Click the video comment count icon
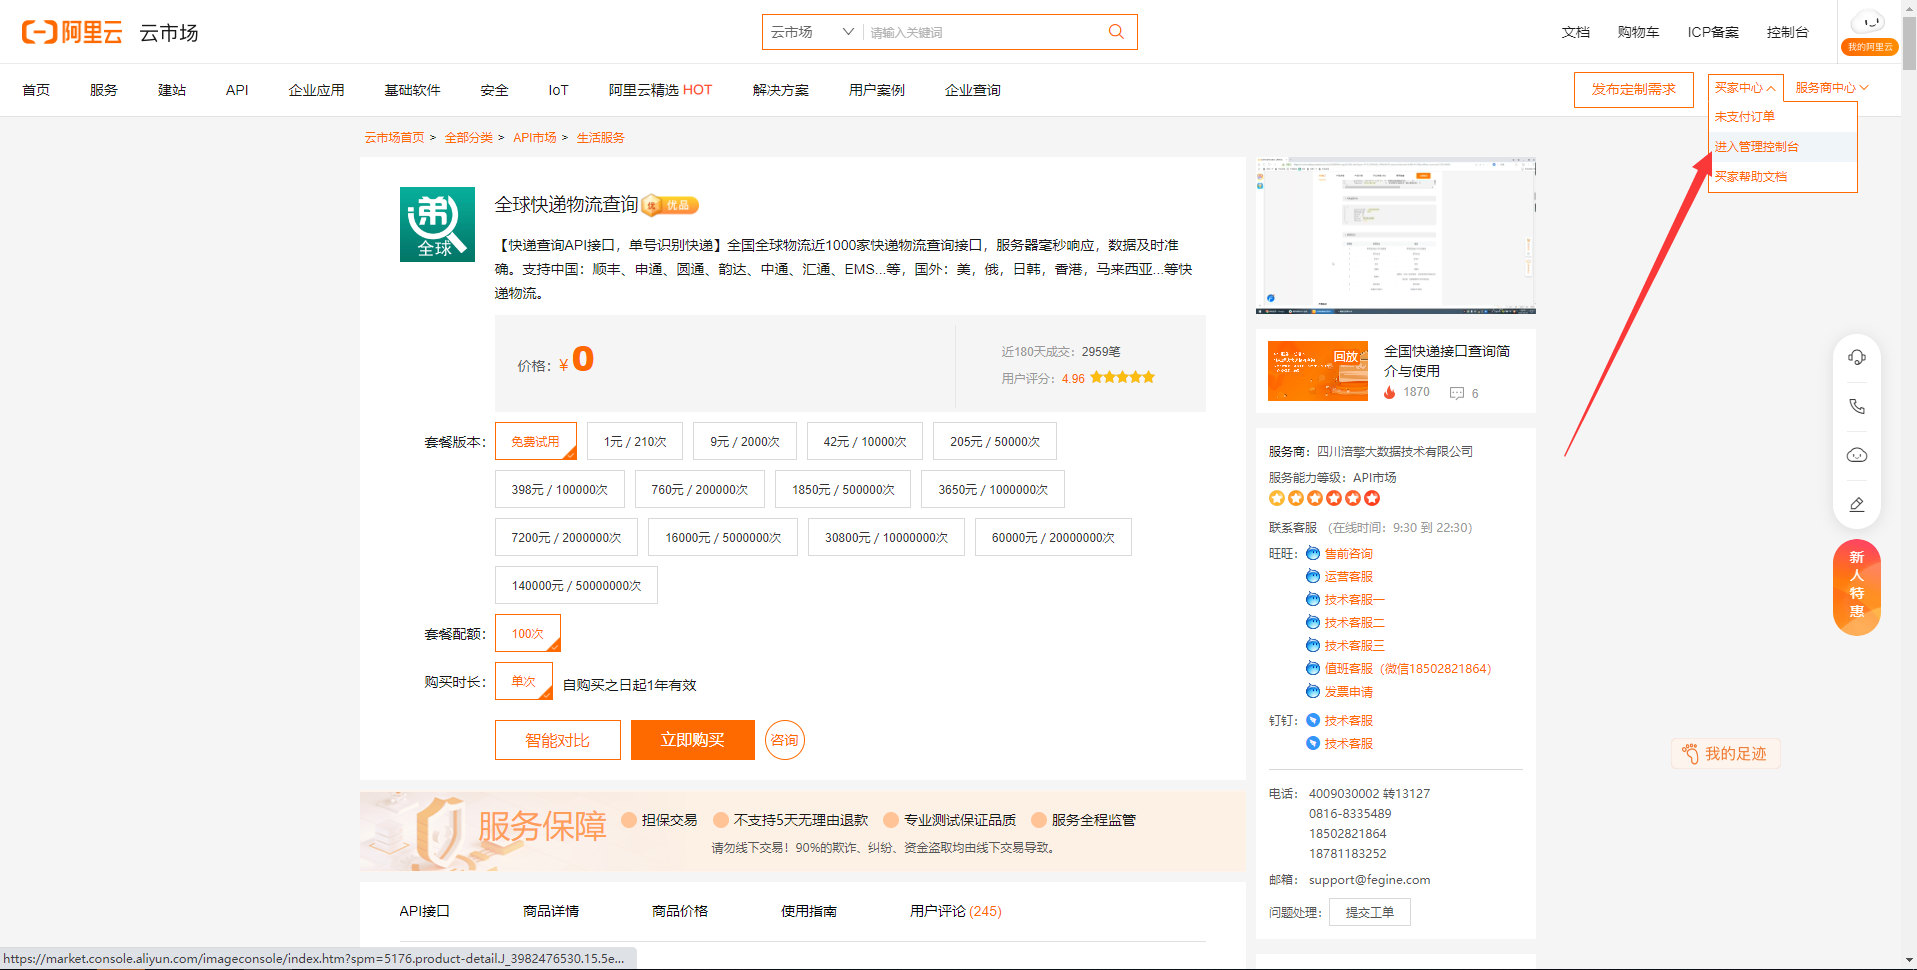 click(x=1457, y=393)
